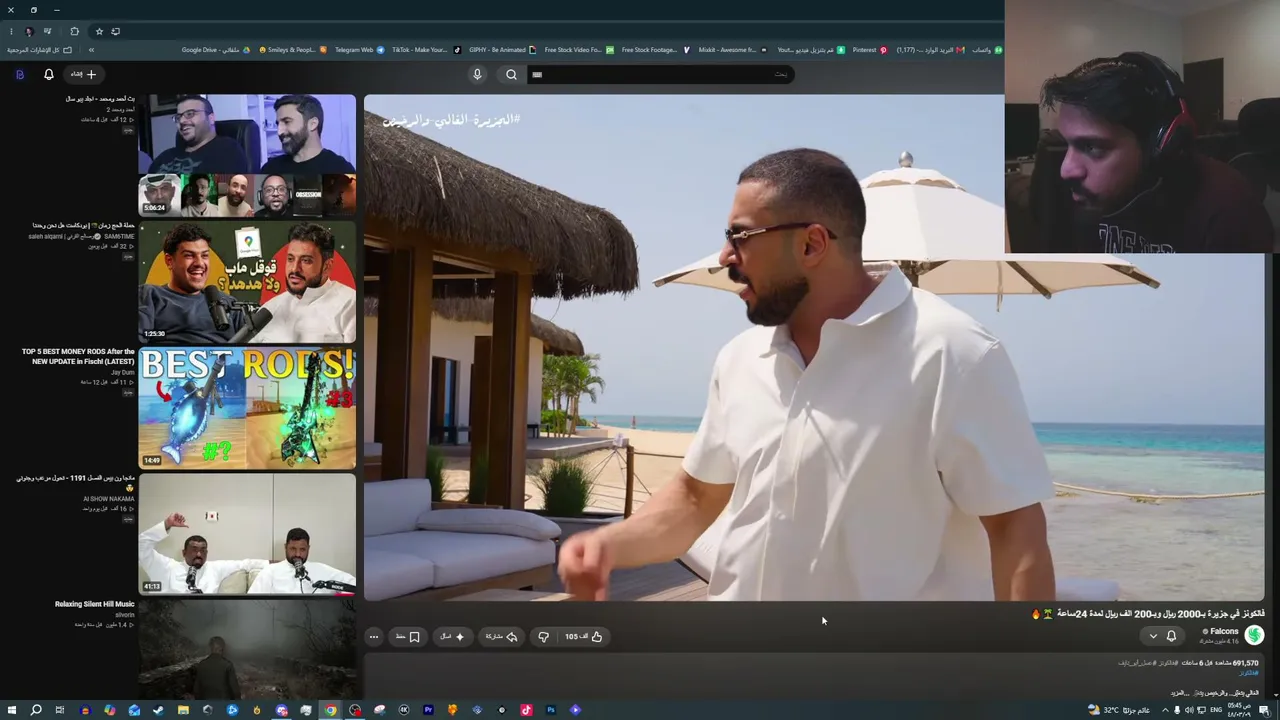Screen dimensions: 1280x720
Task: Open the Chrome three-dot menu
Action: (x=11, y=31)
